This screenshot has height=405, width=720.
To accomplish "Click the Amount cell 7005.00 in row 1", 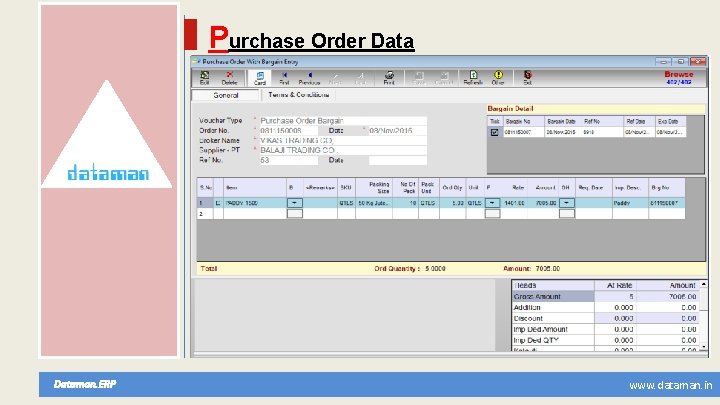I will 542,202.
